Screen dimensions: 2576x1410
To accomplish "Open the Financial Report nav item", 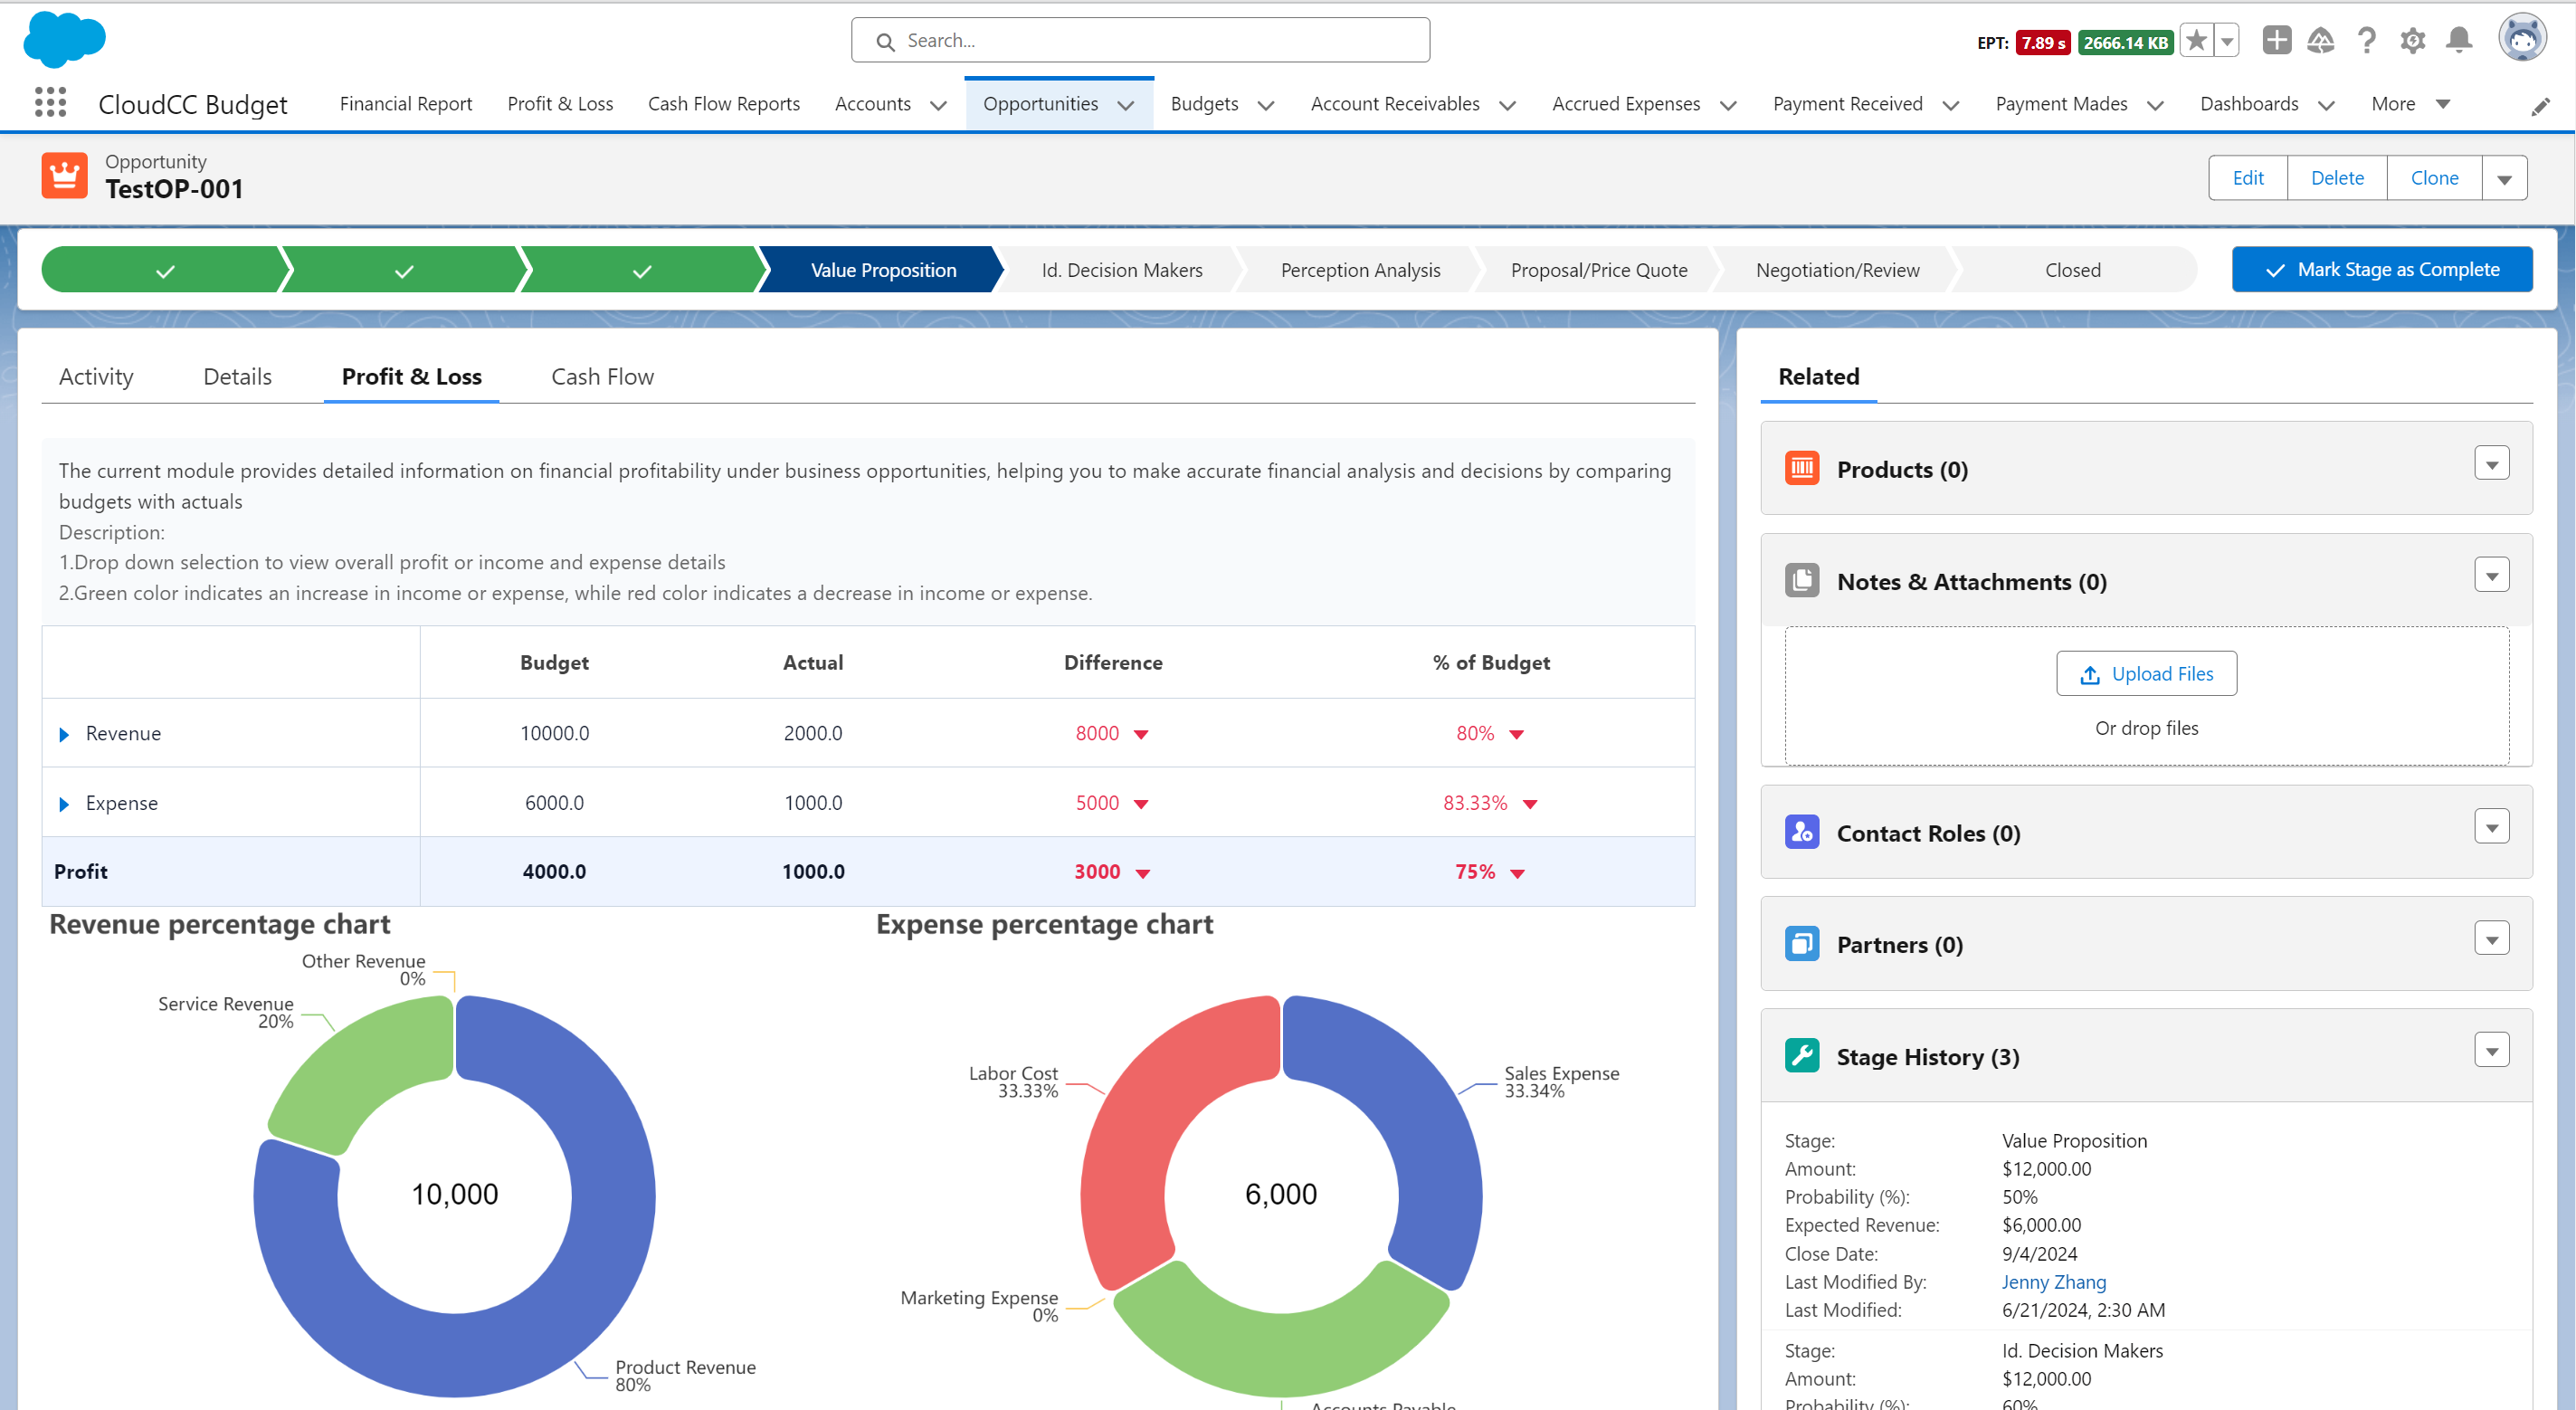I will click(405, 104).
